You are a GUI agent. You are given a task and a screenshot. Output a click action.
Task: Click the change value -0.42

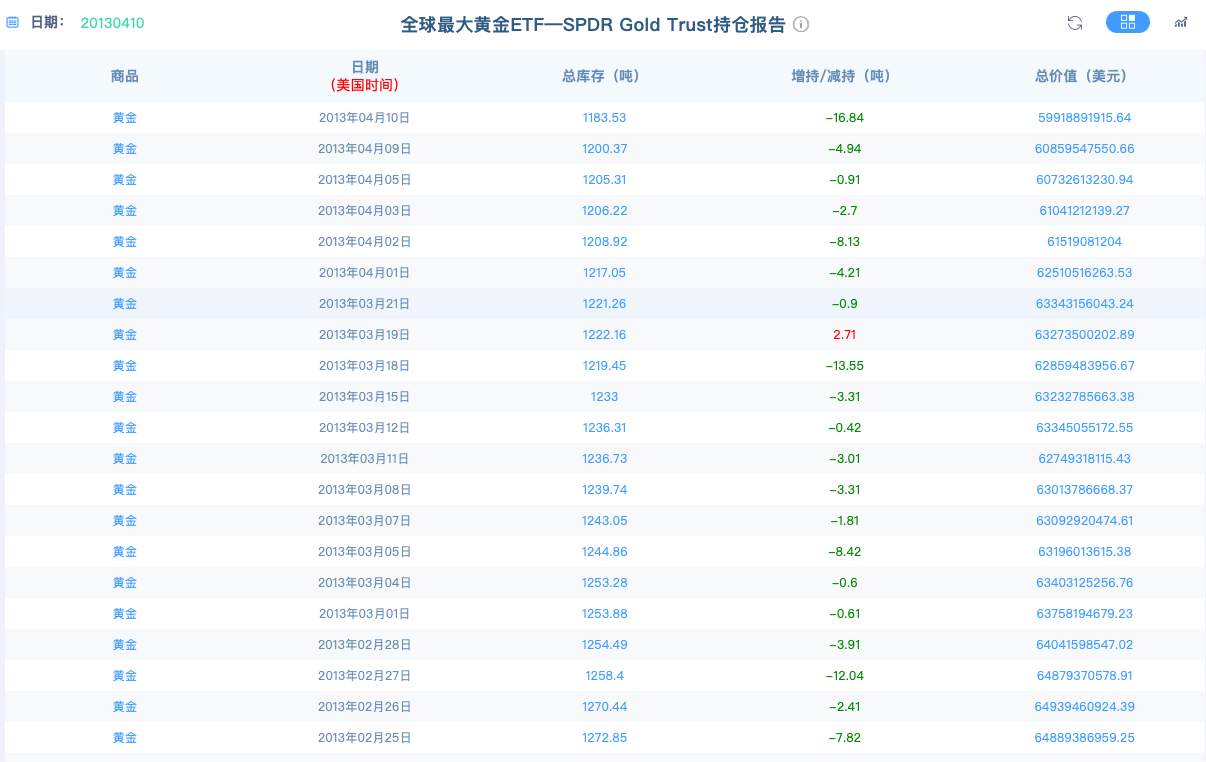(844, 428)
